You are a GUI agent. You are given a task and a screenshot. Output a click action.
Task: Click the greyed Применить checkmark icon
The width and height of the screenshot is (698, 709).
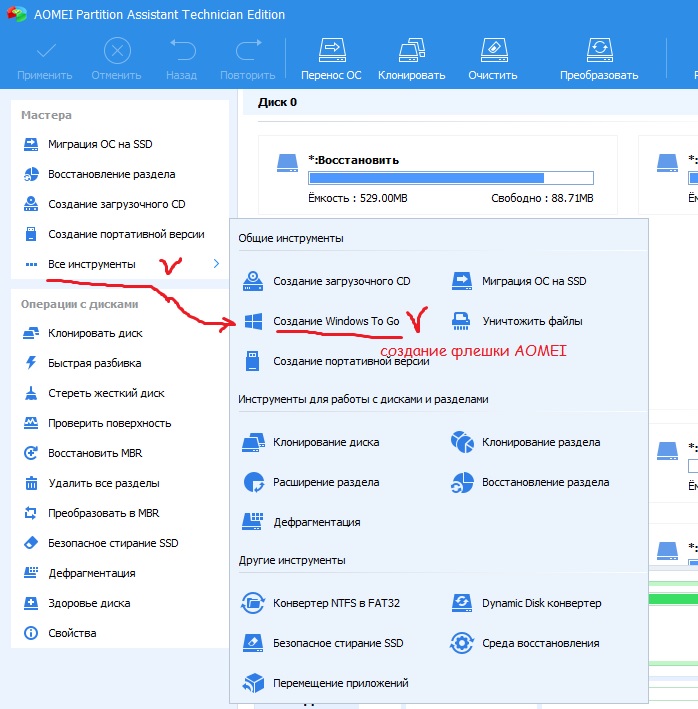pos(46,51)
